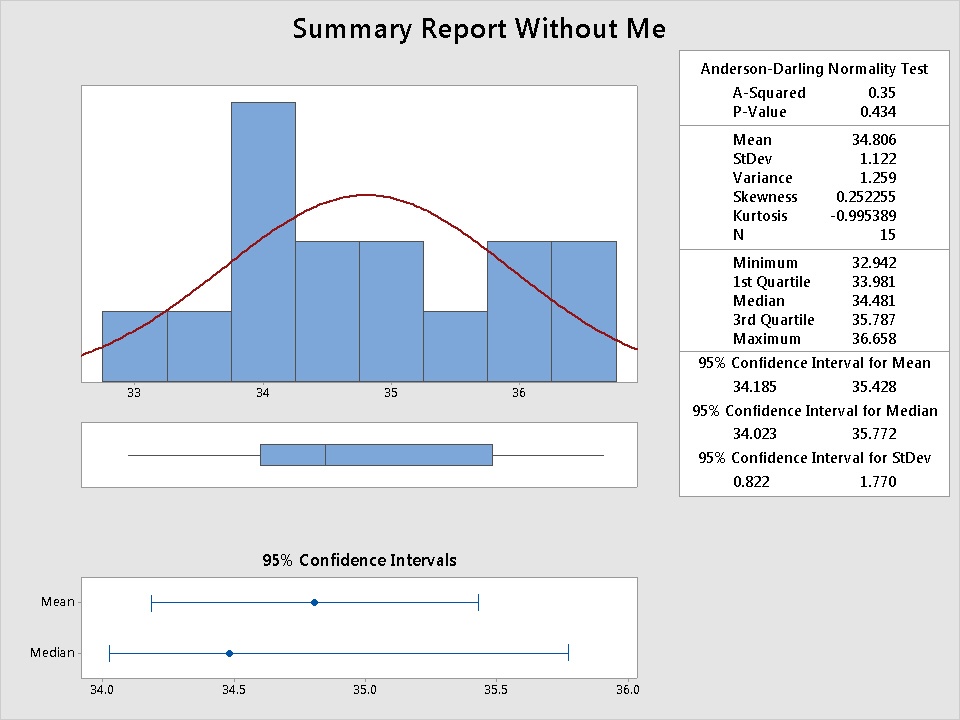
Task: Select the 35.5 tick label on interval axis
Action: (x=496, y=689)
